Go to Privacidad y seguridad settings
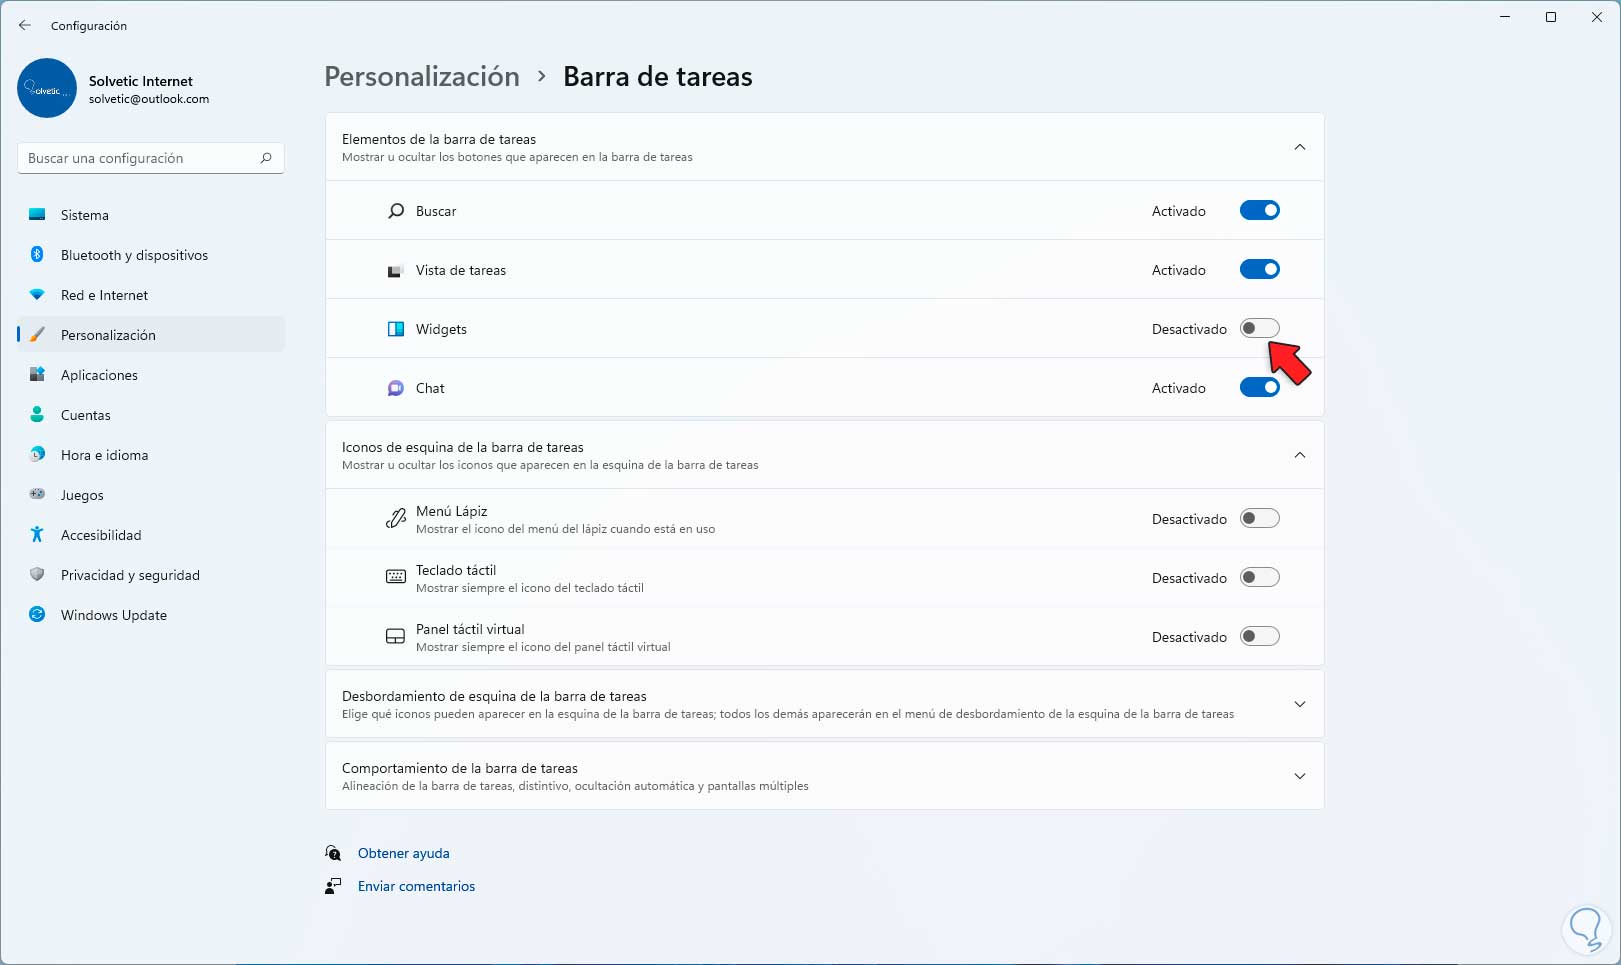This screenshot has width=1621, height=965. click(130, 575)
